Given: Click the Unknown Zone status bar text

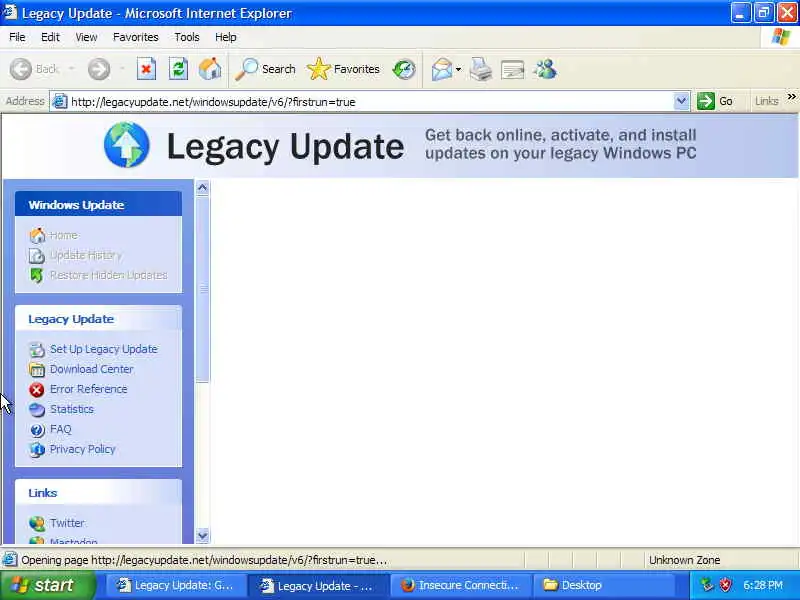Looking at the screenshot, I should click(x=684, y=560).
